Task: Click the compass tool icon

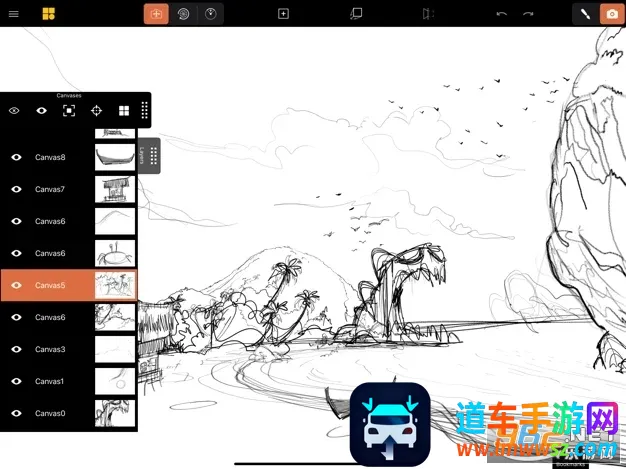Action: tap(210, 14)
